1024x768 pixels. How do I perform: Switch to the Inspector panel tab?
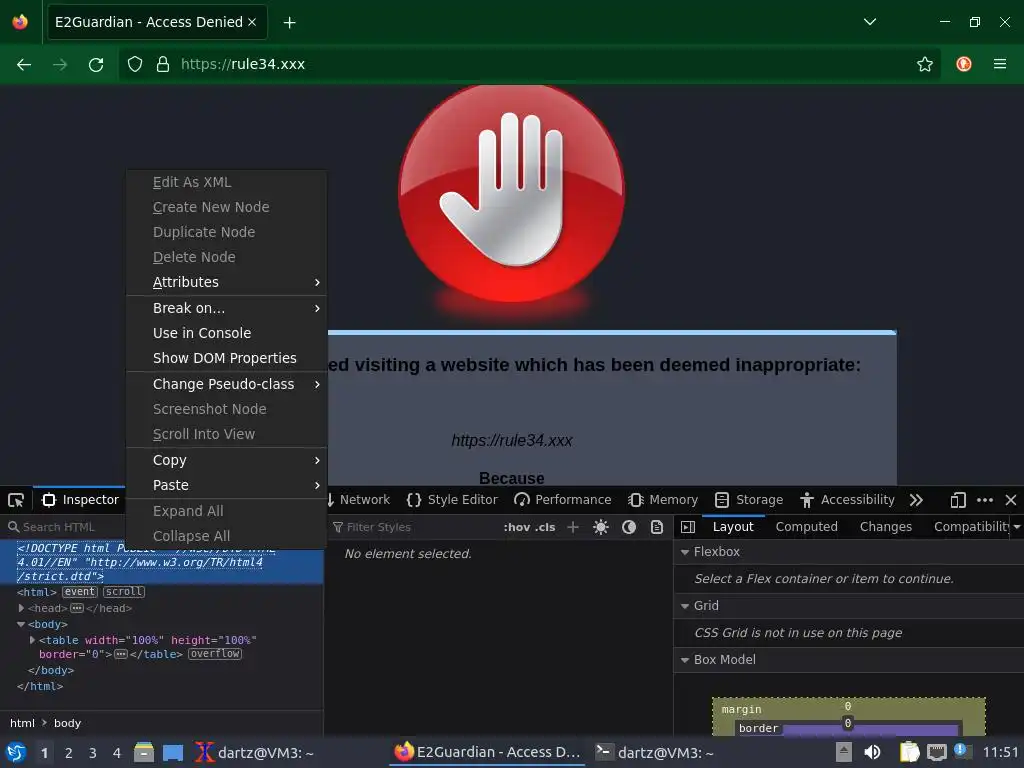(x=80, y=500)
